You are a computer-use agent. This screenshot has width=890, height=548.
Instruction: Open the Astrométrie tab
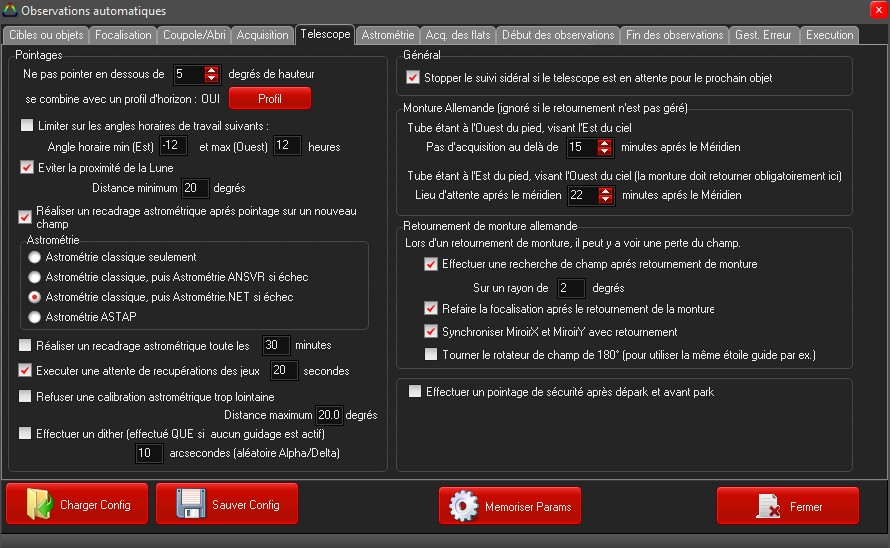point(388,35)
